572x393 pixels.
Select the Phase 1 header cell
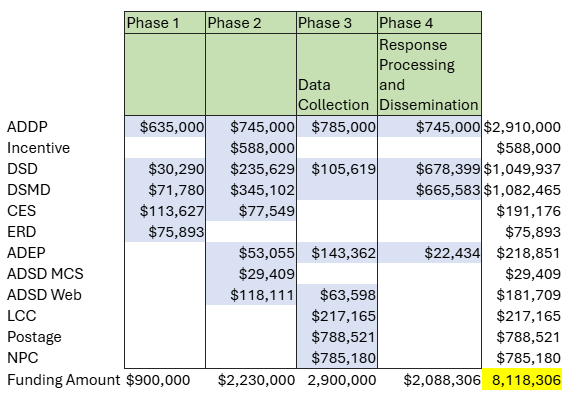pyautogui.click(x=165, y=23)
